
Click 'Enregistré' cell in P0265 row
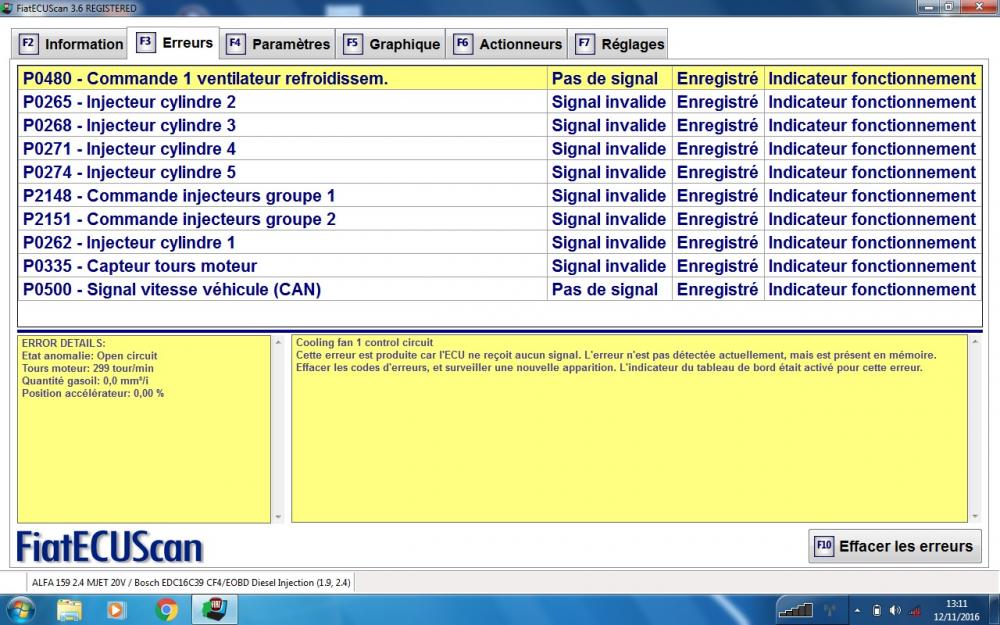[x=717, y=102]
